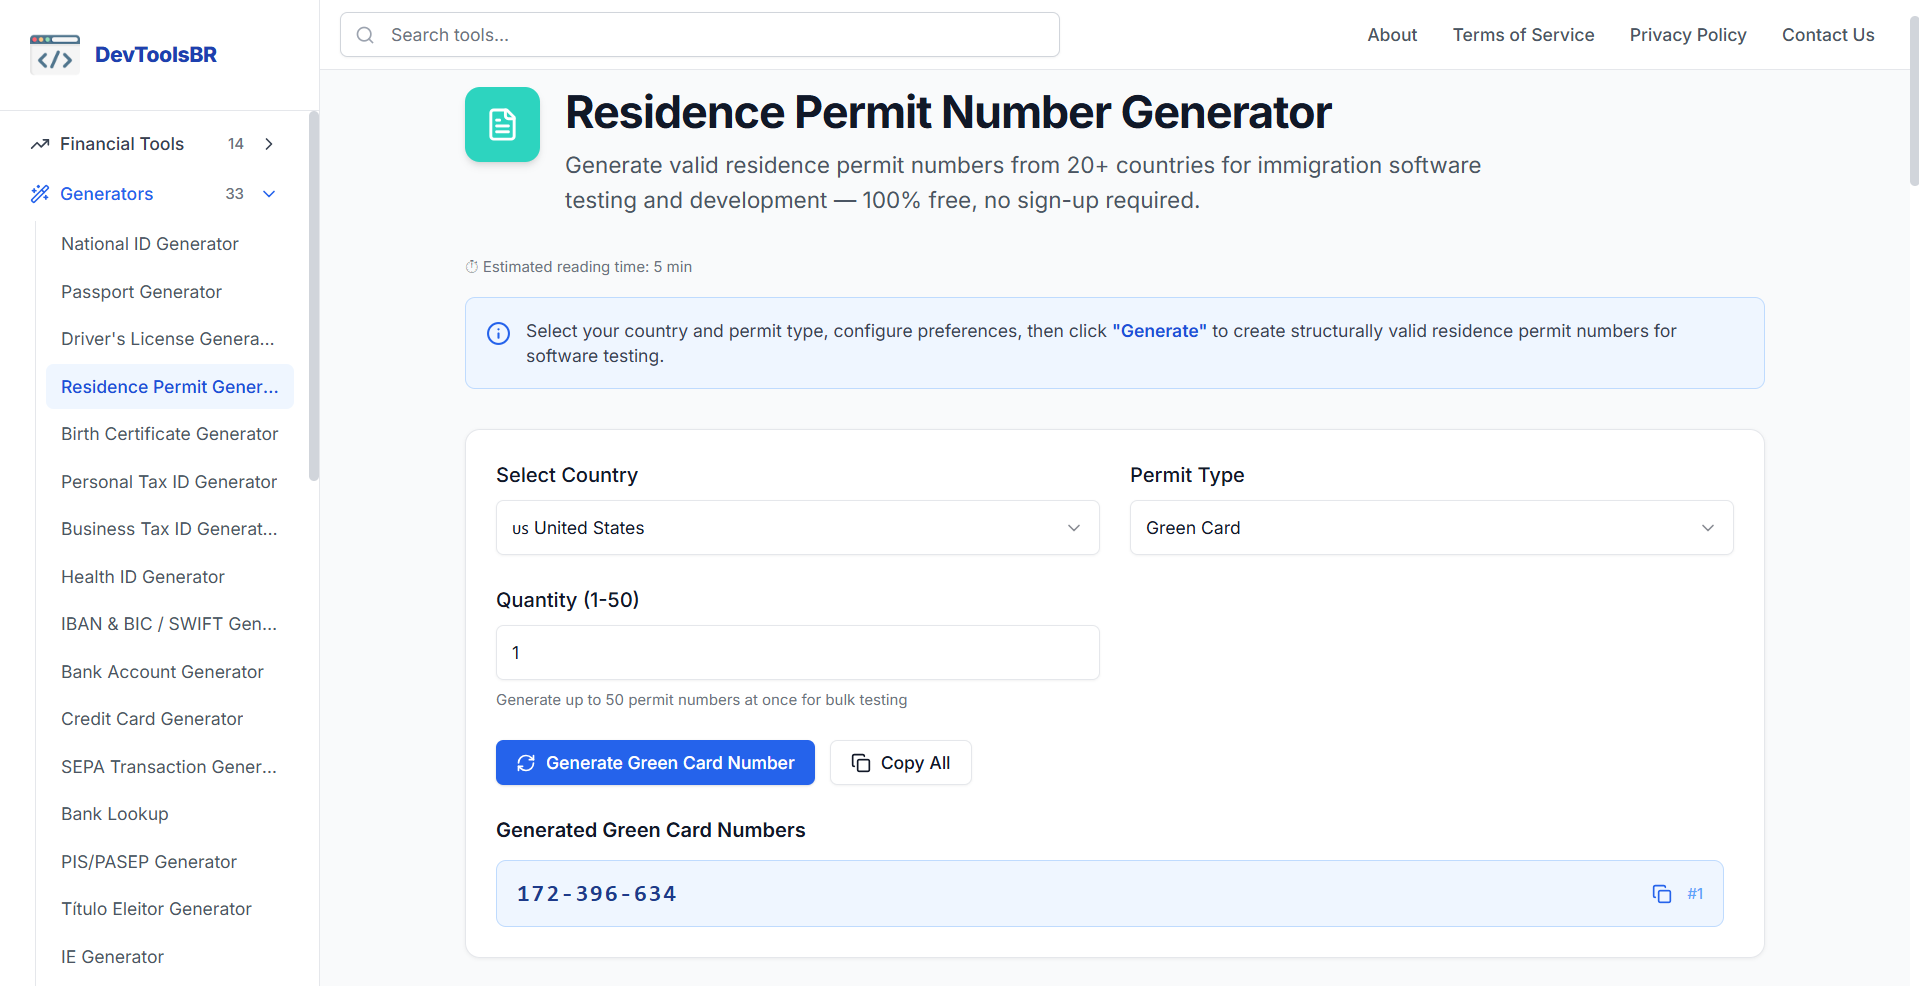Image resolution: width=1919 pixels, height=986 pixels.
Task: Select Passport Generator in sidebar
Action: (x=141, y=292)
